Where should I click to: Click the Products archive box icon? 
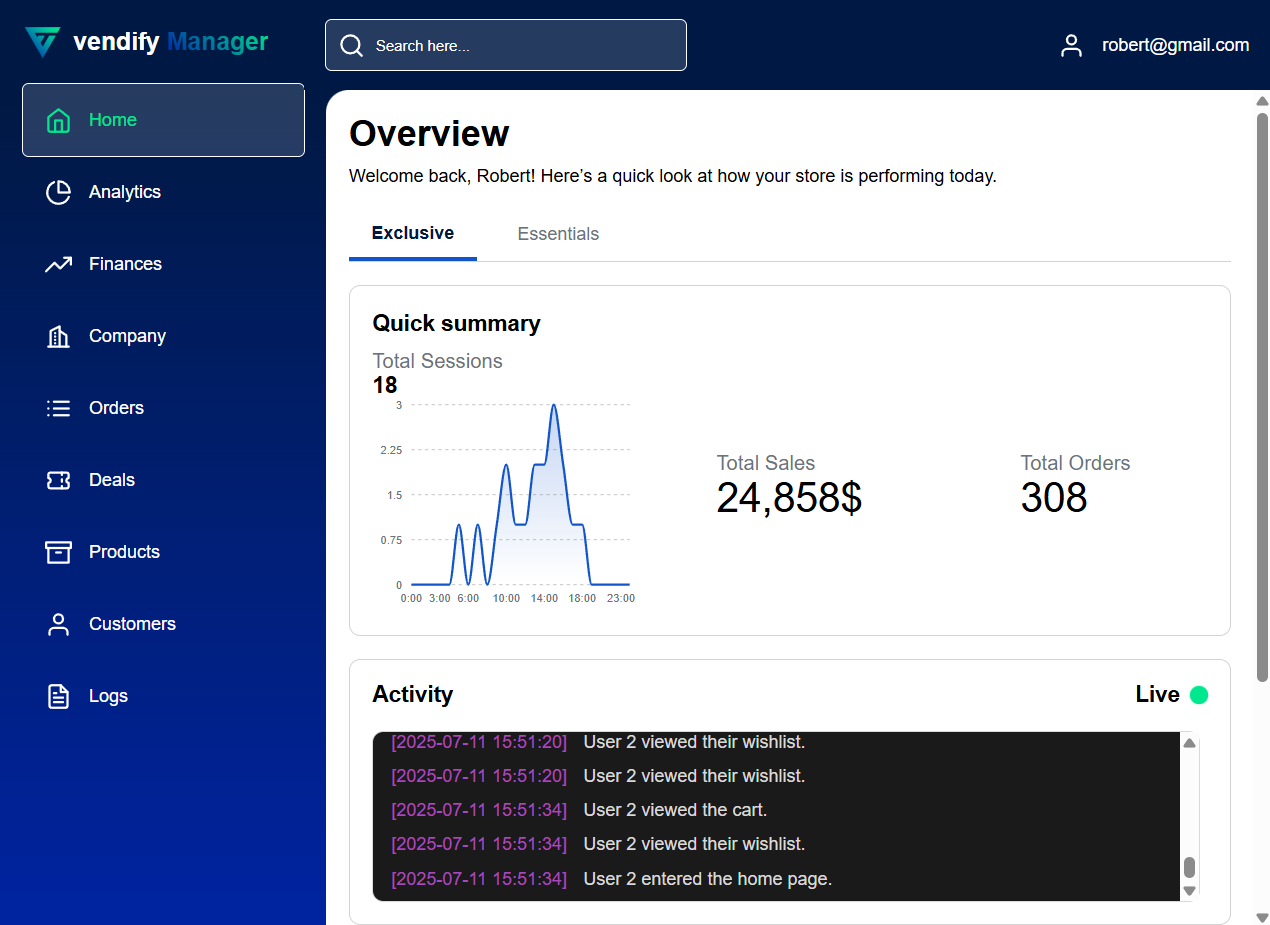[59, 552]
